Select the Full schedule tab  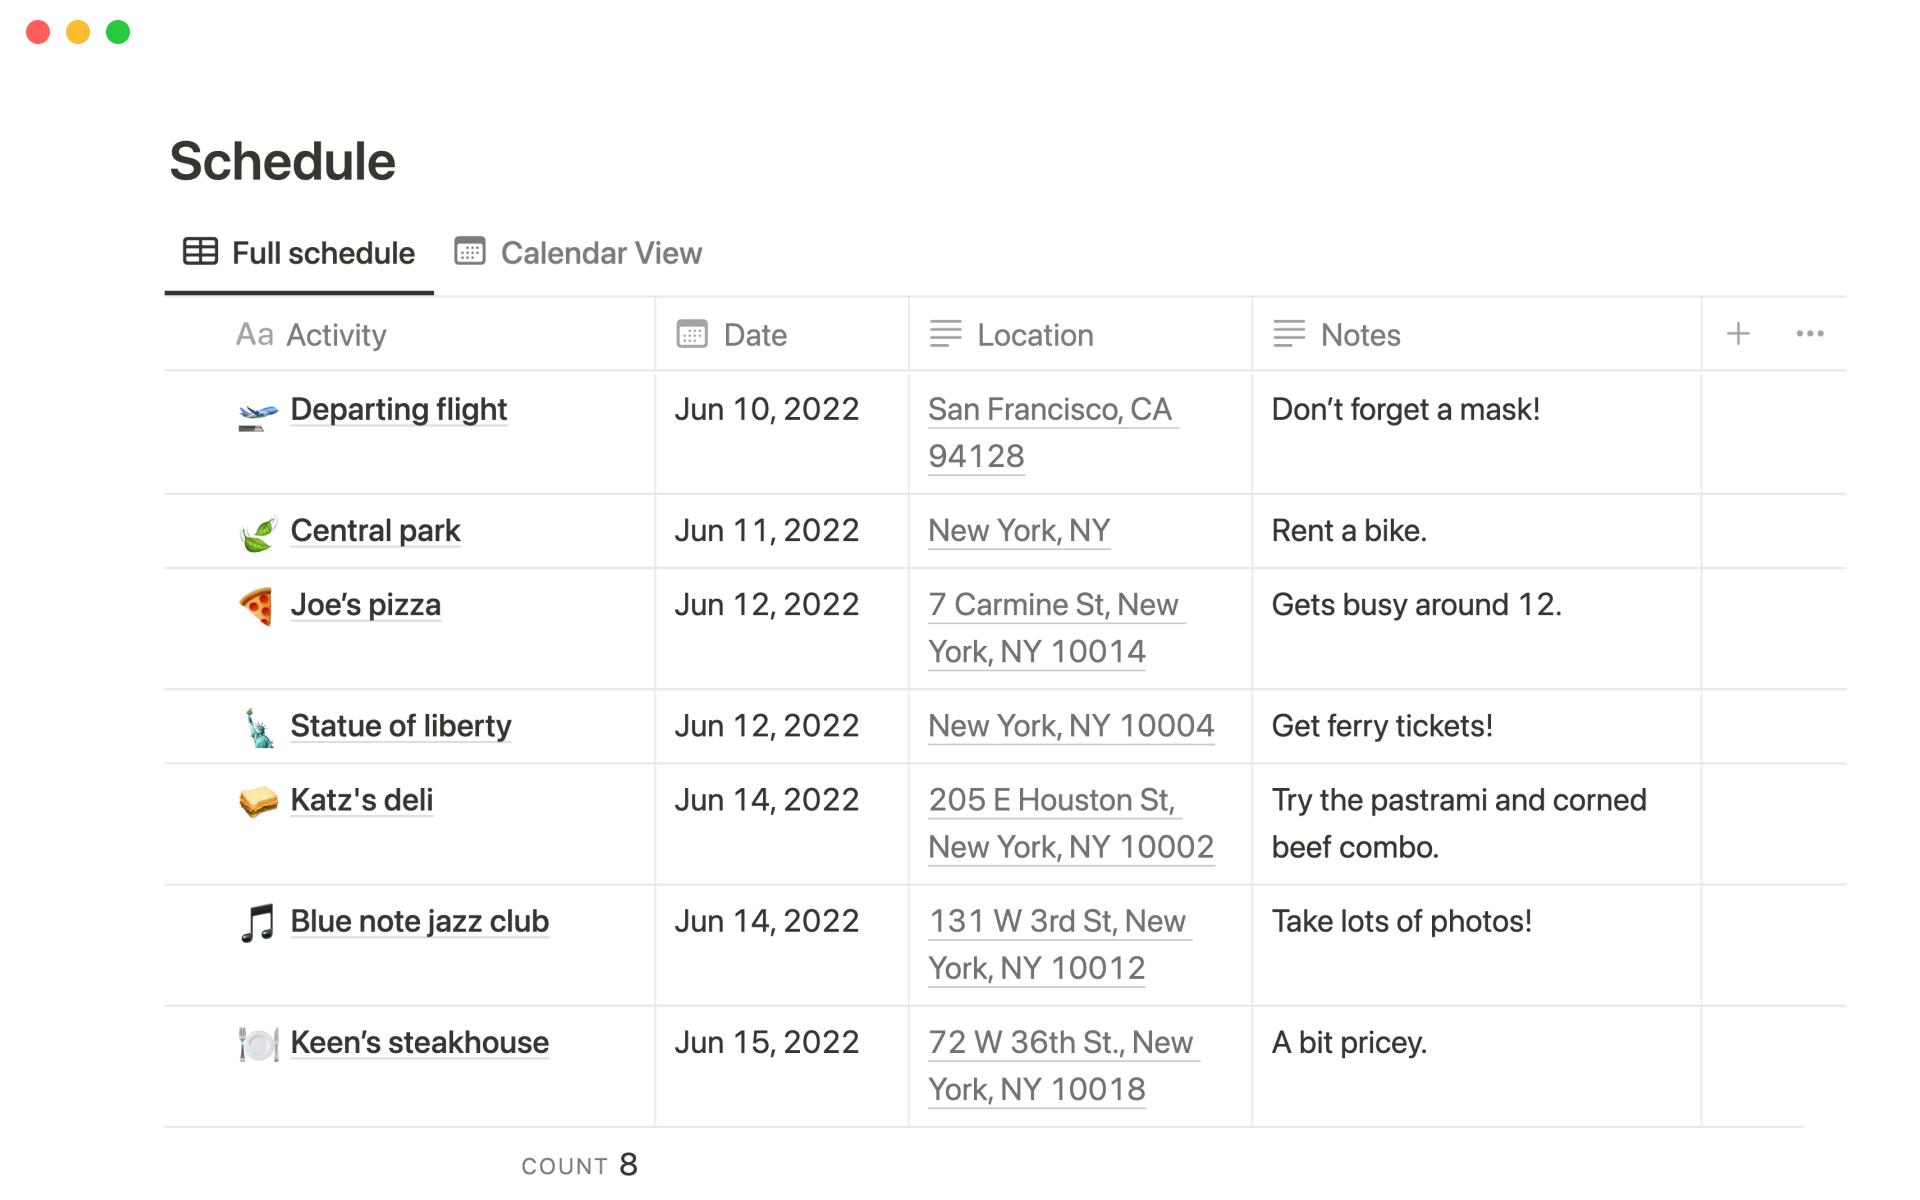point(299,253)
